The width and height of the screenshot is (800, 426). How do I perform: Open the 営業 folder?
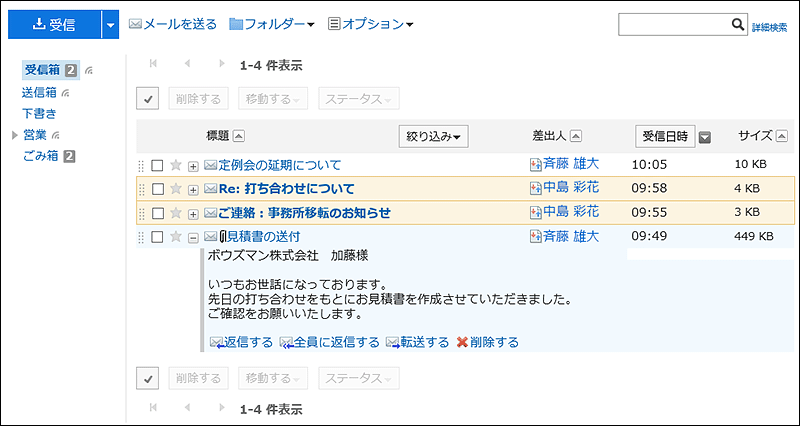tap(35, 135)
